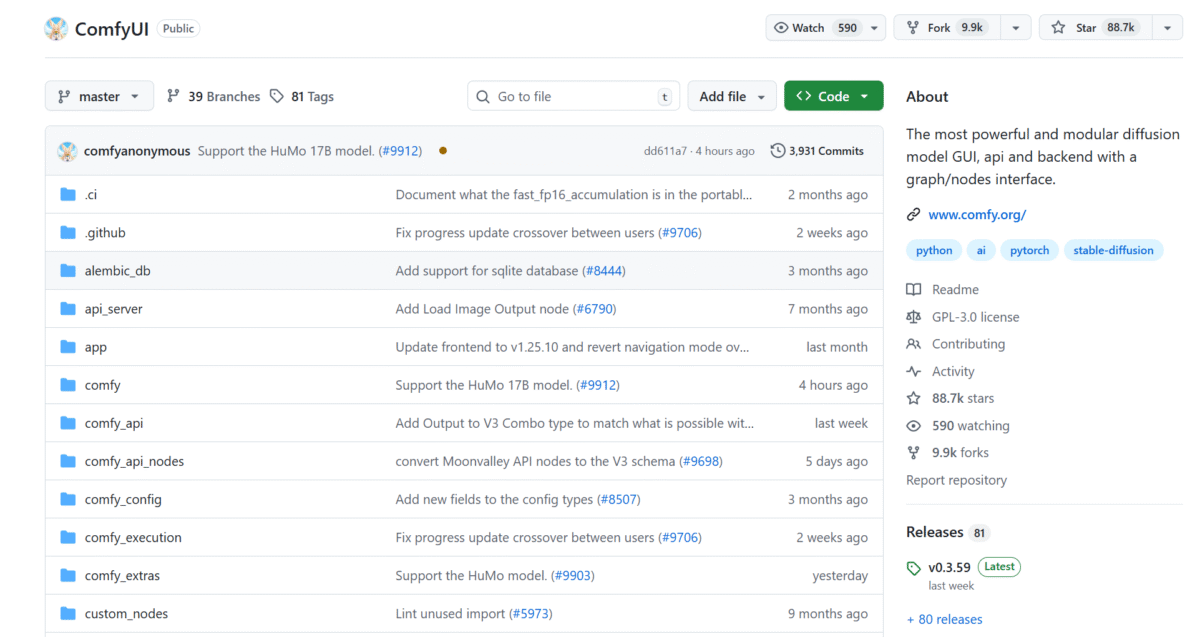View the + 80 releases link
1200x637 pixels.
pyautogui.click(x=944, y=619)
